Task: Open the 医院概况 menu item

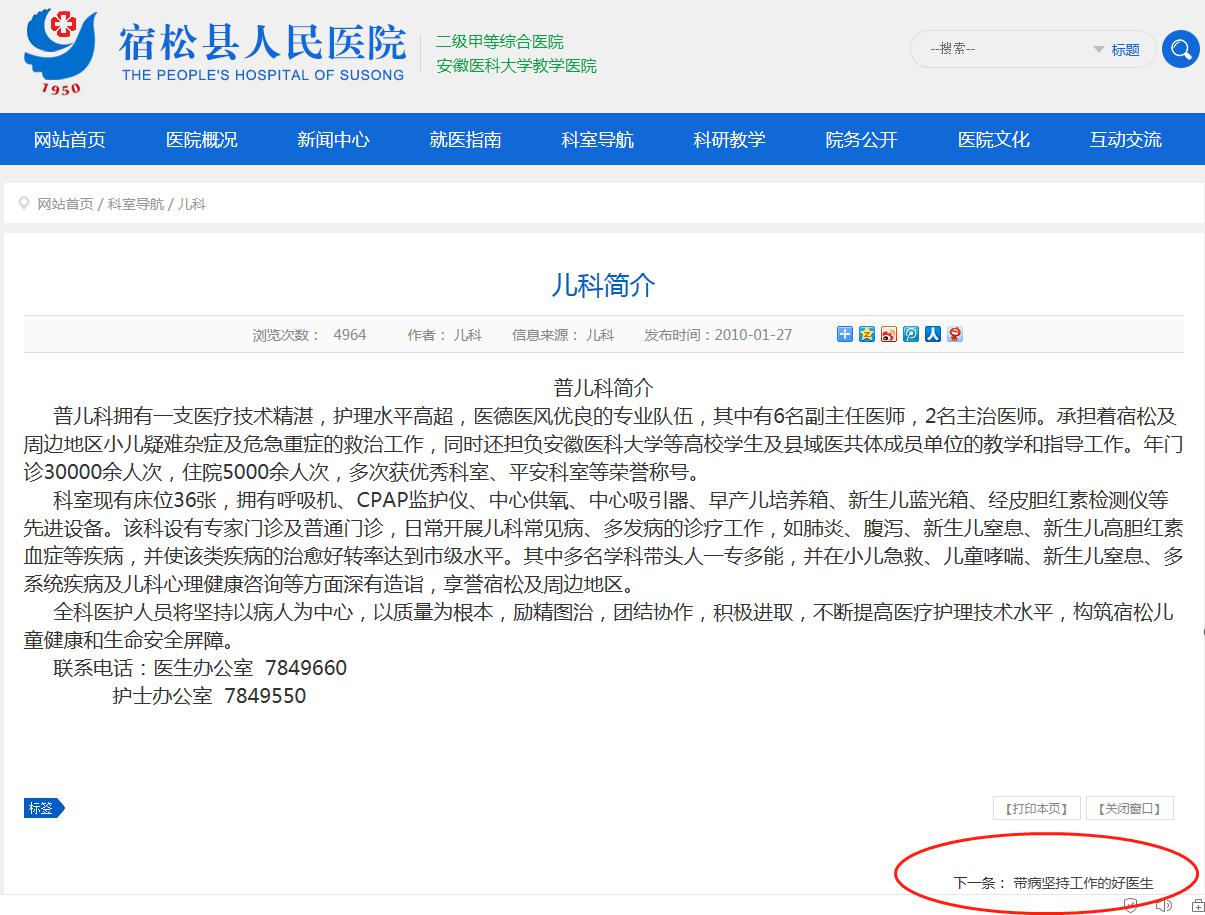Action: 202,140
